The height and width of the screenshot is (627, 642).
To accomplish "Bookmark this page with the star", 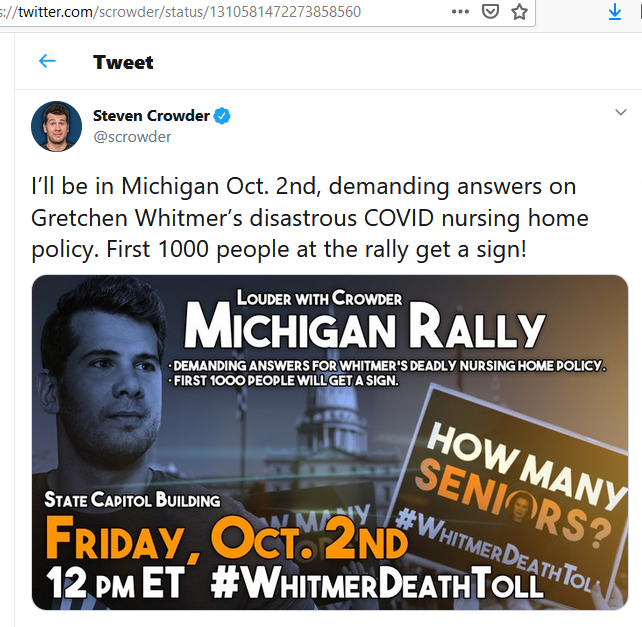I will coord(519,11).
